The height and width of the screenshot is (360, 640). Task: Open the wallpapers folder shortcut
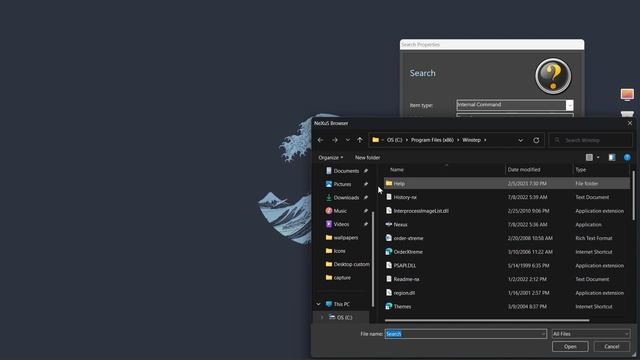(346, 238)
